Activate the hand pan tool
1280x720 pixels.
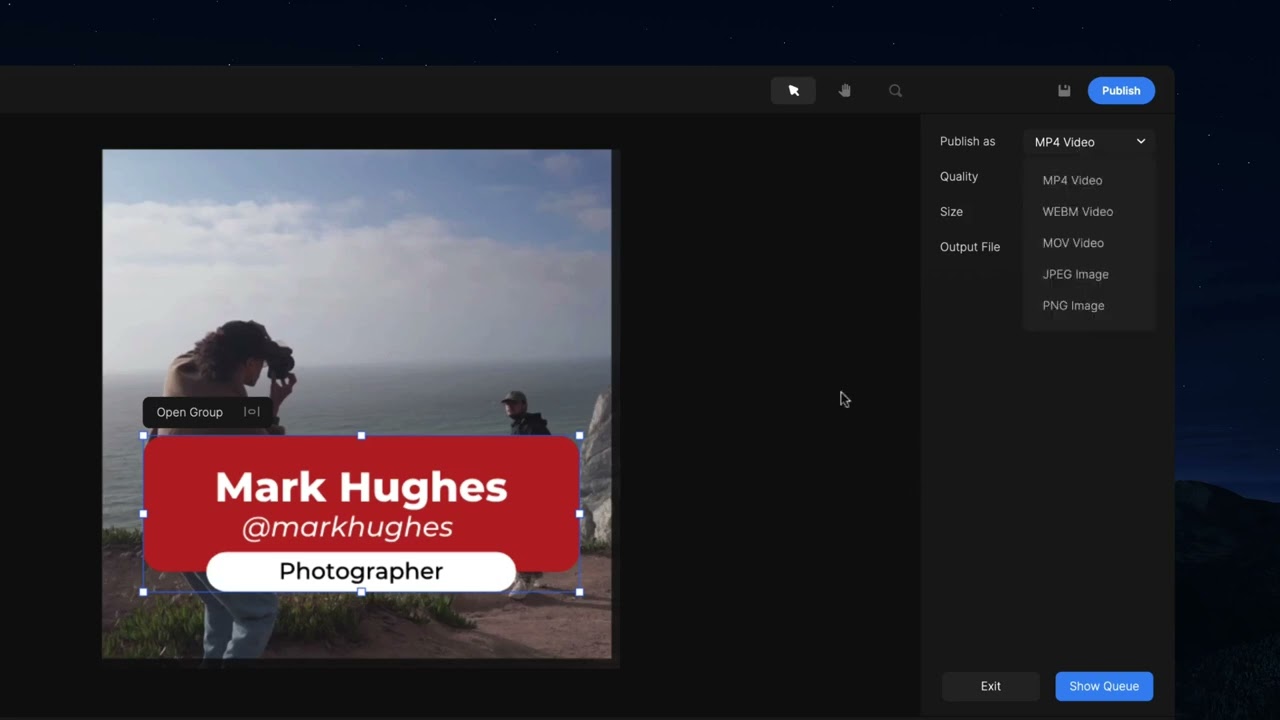tap(845, 91)
